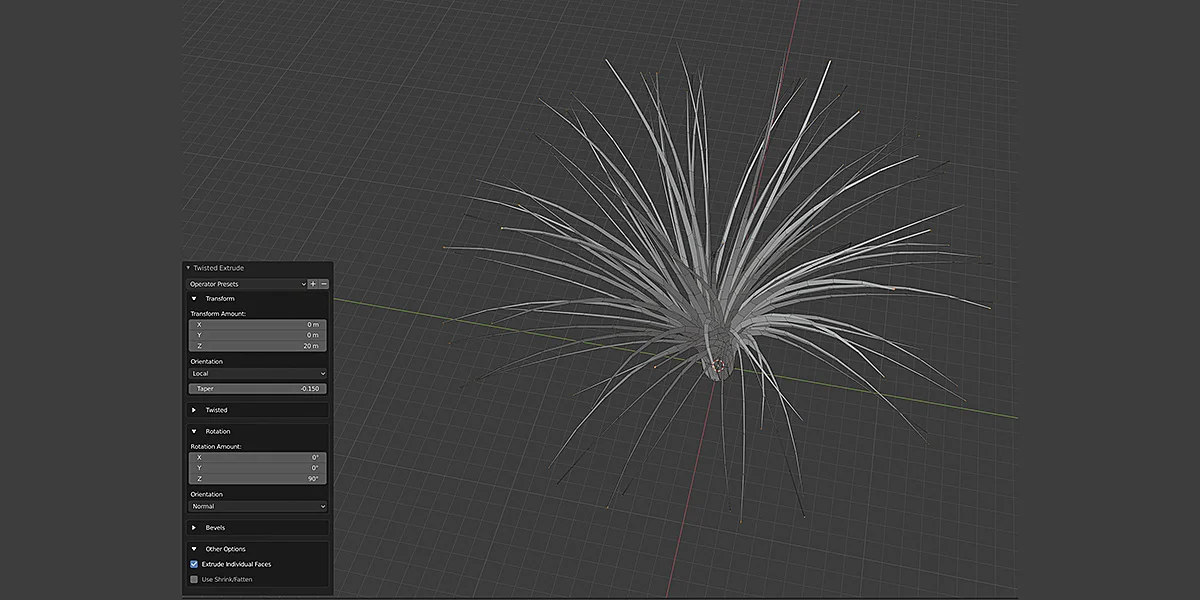Open the Orientation dropdown set to Normal
Viewport: 1200px width, 600px height.
[257, 506]
